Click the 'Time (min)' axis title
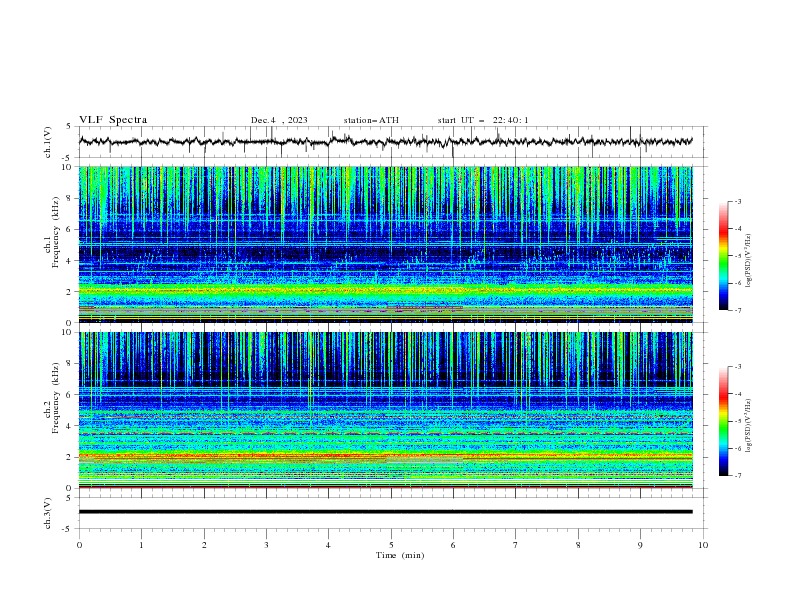 (400, 555)
